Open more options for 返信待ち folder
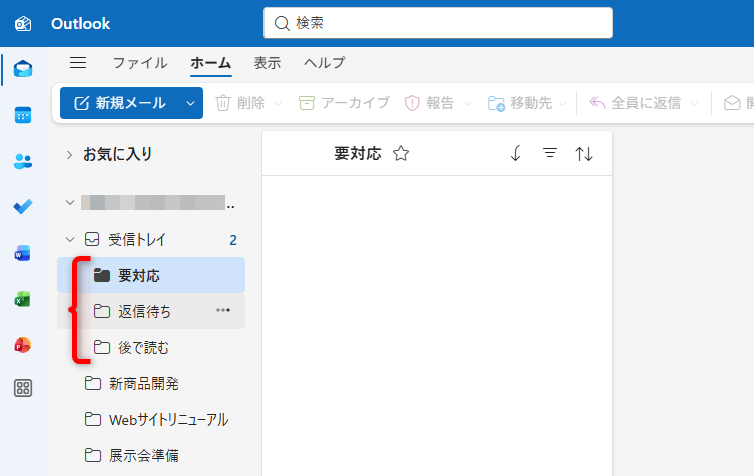 point(223,310)
